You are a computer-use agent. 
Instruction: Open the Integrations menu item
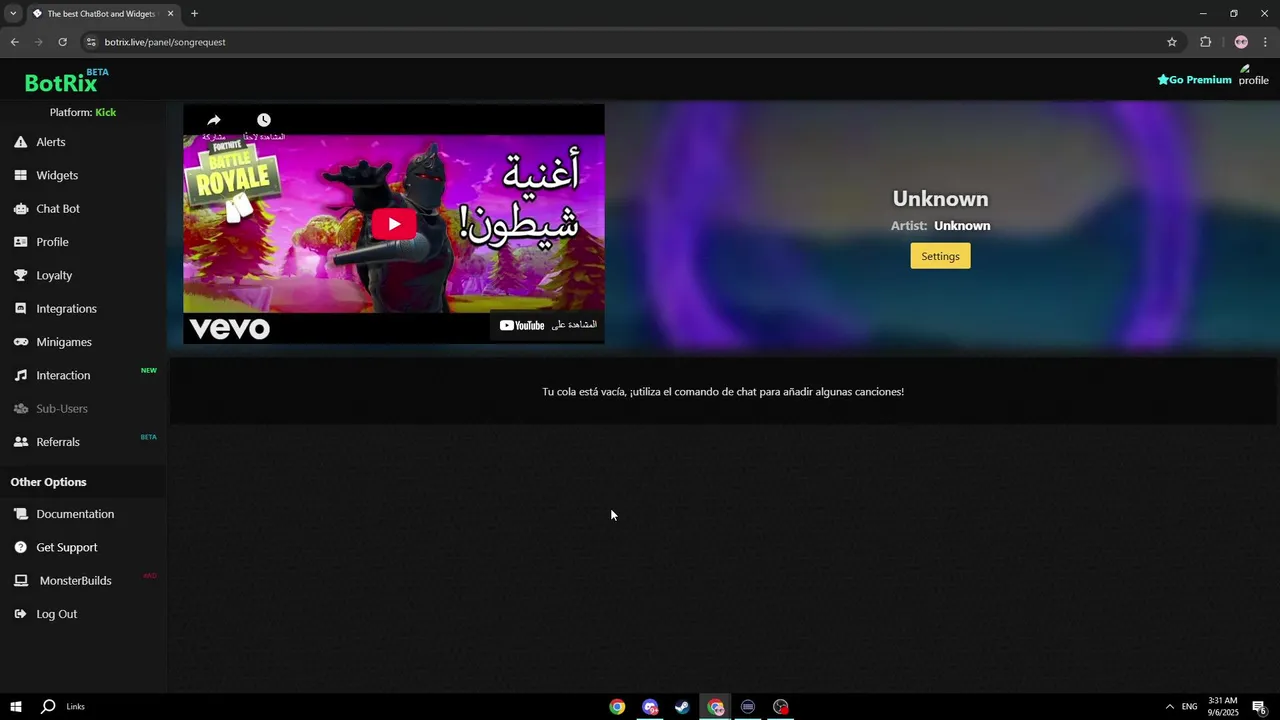click(67, 309)
